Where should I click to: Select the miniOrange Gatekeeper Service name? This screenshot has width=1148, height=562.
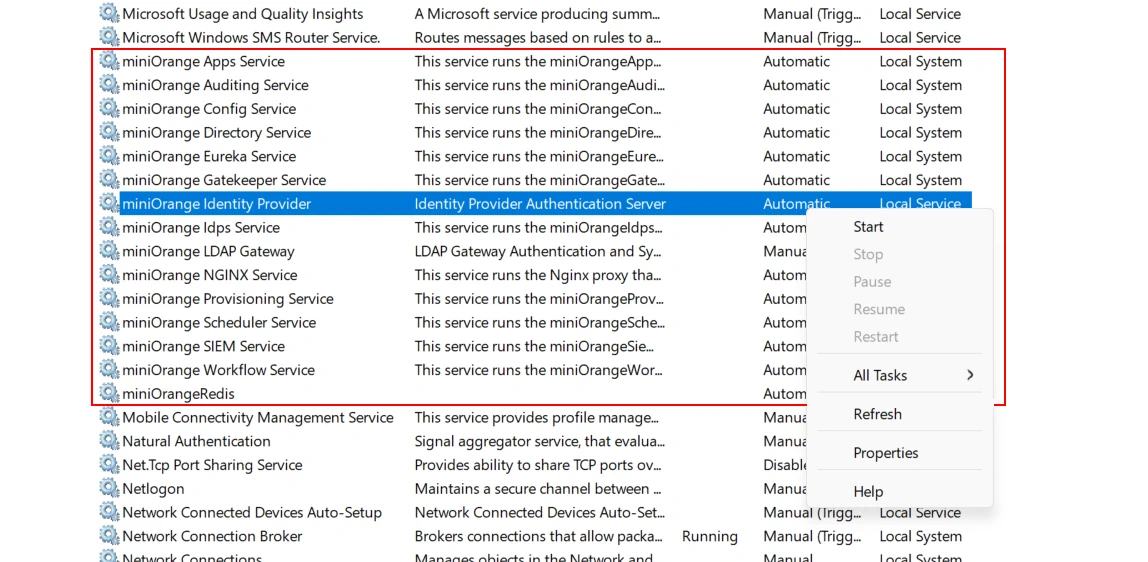click(224, 180)
